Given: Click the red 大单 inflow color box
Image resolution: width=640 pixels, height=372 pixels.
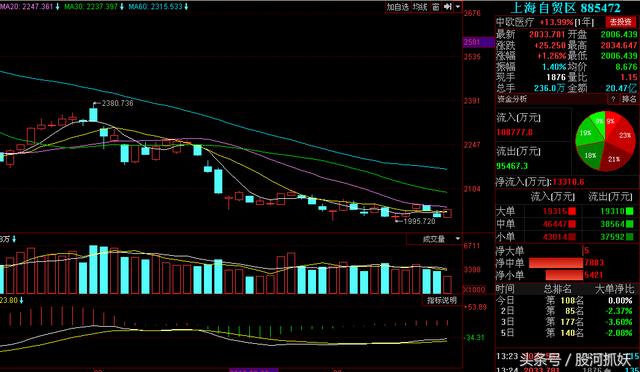Looking at the screenshot, I should coord(572,211).
